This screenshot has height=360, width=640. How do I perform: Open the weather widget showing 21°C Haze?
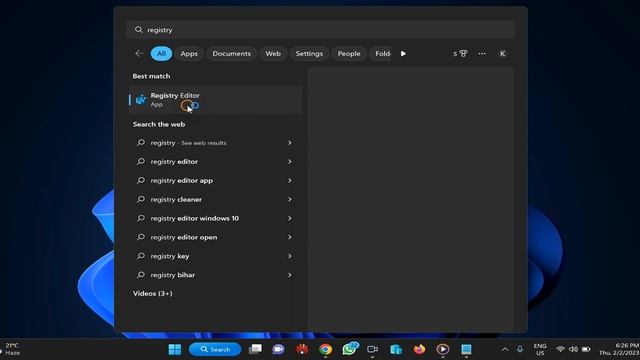[11, 349]
